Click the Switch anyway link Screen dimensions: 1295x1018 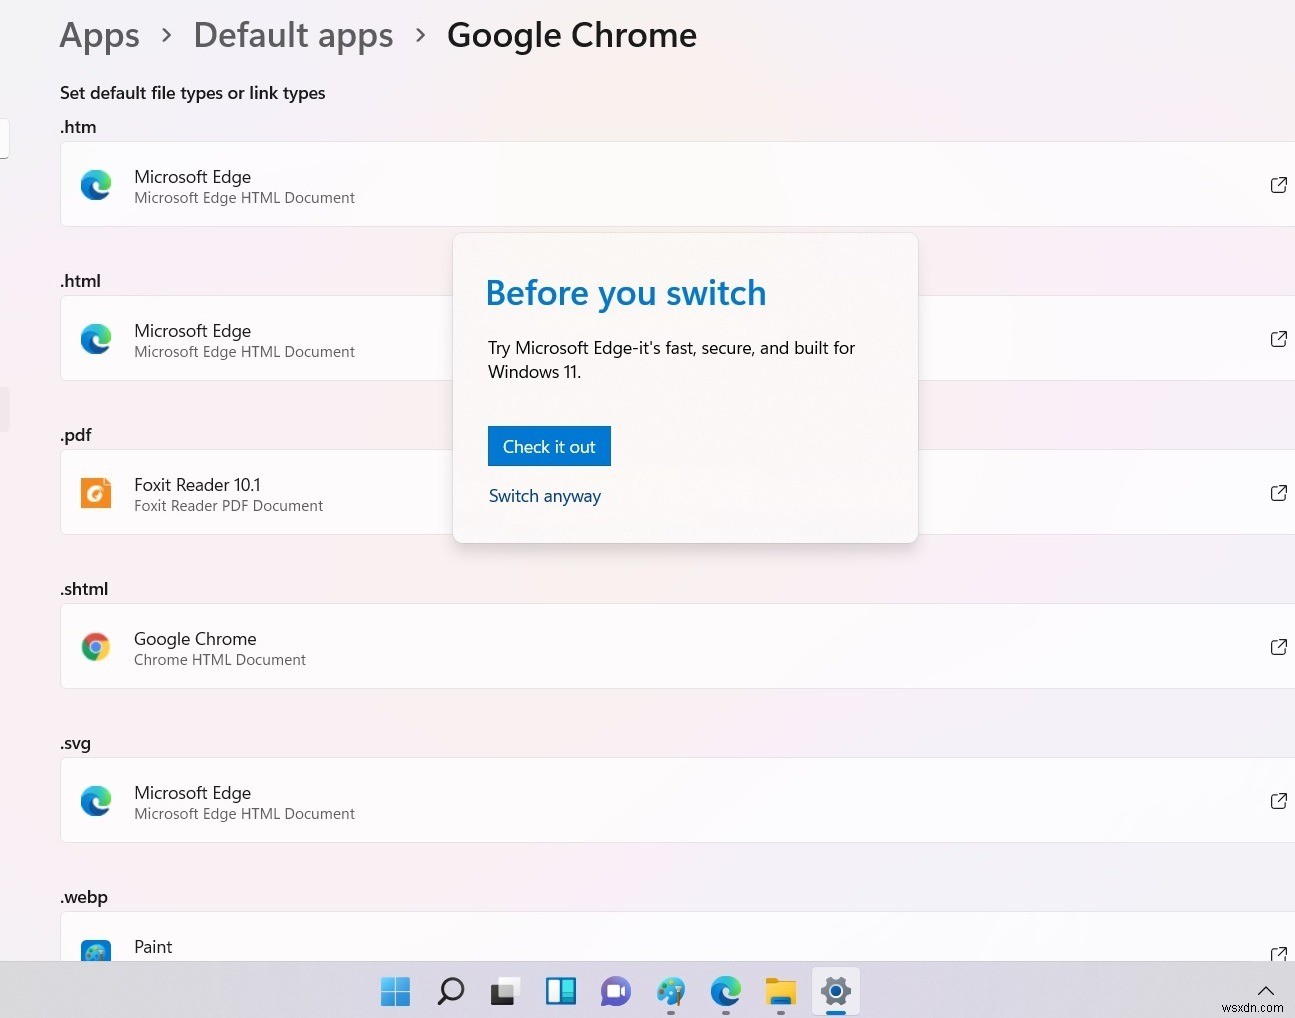coord(544,495)
